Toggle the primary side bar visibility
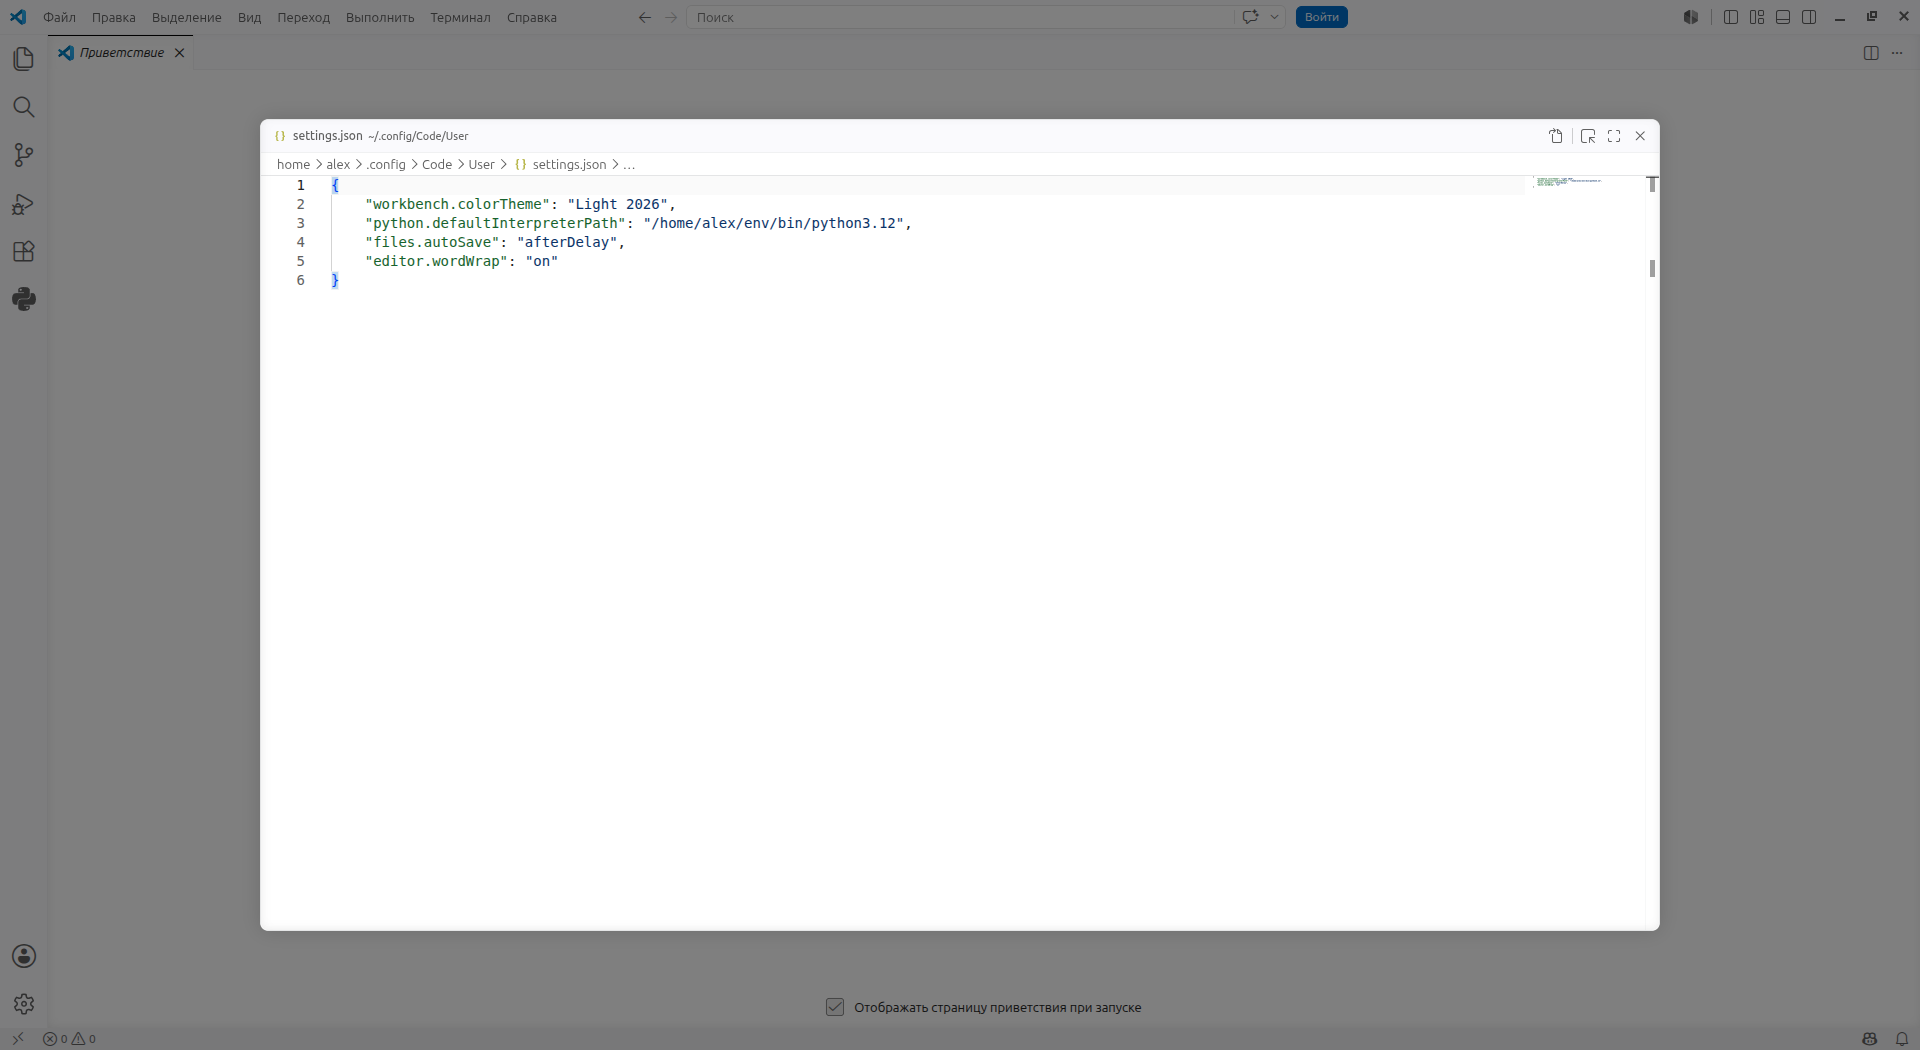 [x=1731, y=17]
